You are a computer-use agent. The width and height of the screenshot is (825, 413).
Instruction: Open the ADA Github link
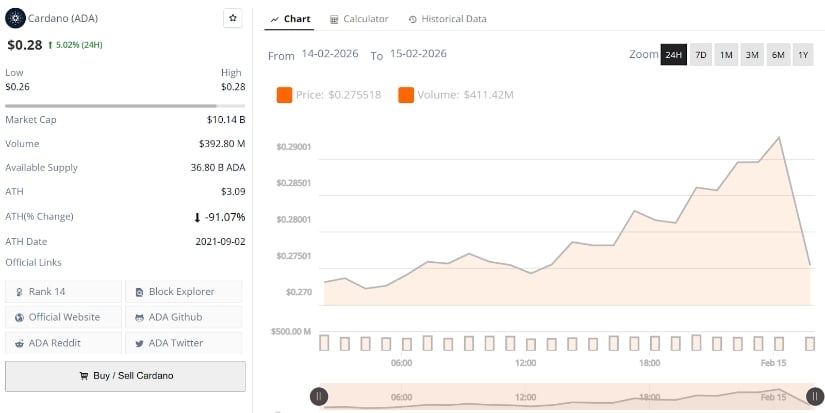(x=183, y=317)
